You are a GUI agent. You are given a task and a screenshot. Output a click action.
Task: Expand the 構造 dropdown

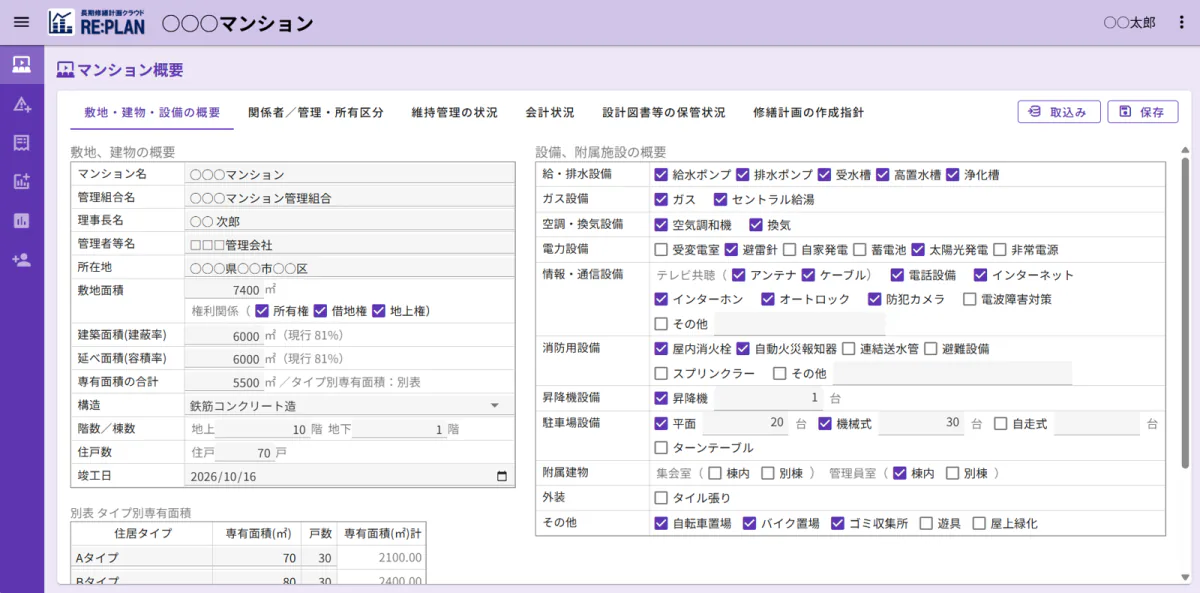349,406
